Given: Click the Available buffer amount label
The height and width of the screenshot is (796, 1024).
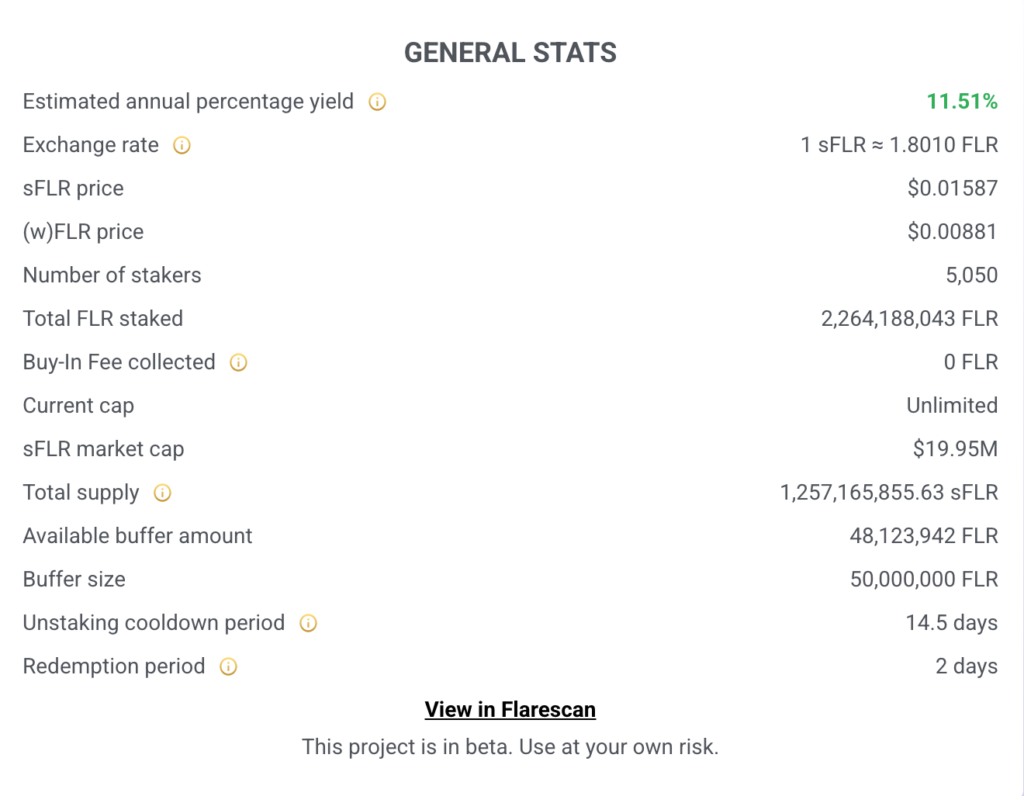Looking at the screenshot, I should coord(137,536).
